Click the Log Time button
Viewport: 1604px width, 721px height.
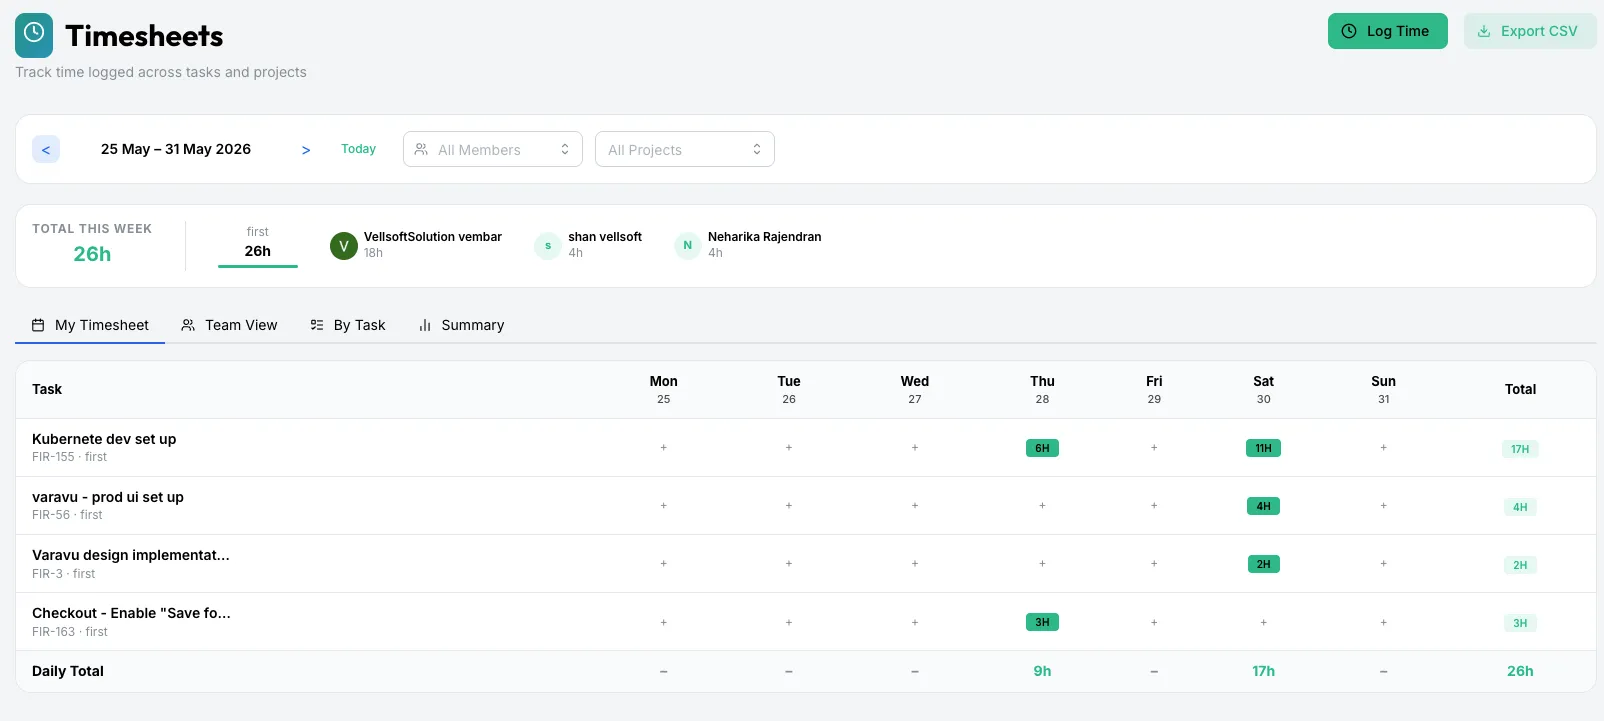[1388, 31]
